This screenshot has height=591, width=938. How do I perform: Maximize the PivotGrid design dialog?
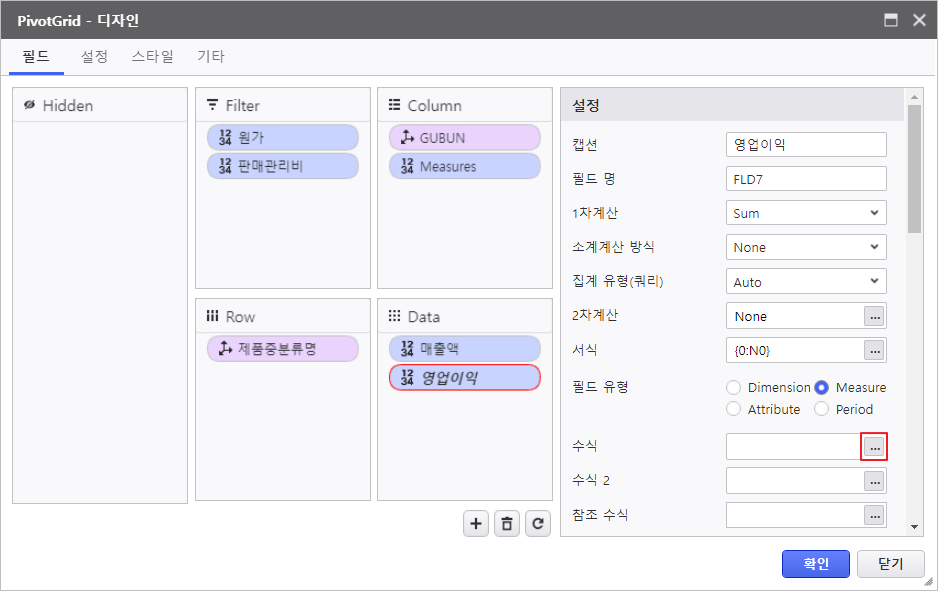(x=891, y=20)
